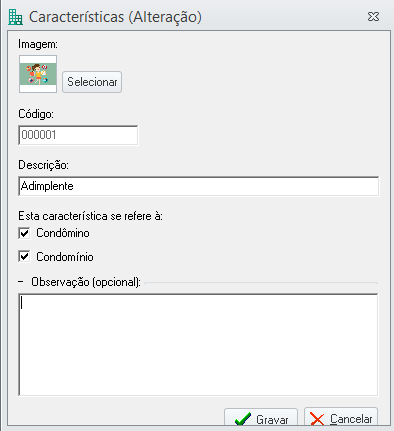
Task: Click the Descrição label above the field
Action: click(x=43, y=165)
